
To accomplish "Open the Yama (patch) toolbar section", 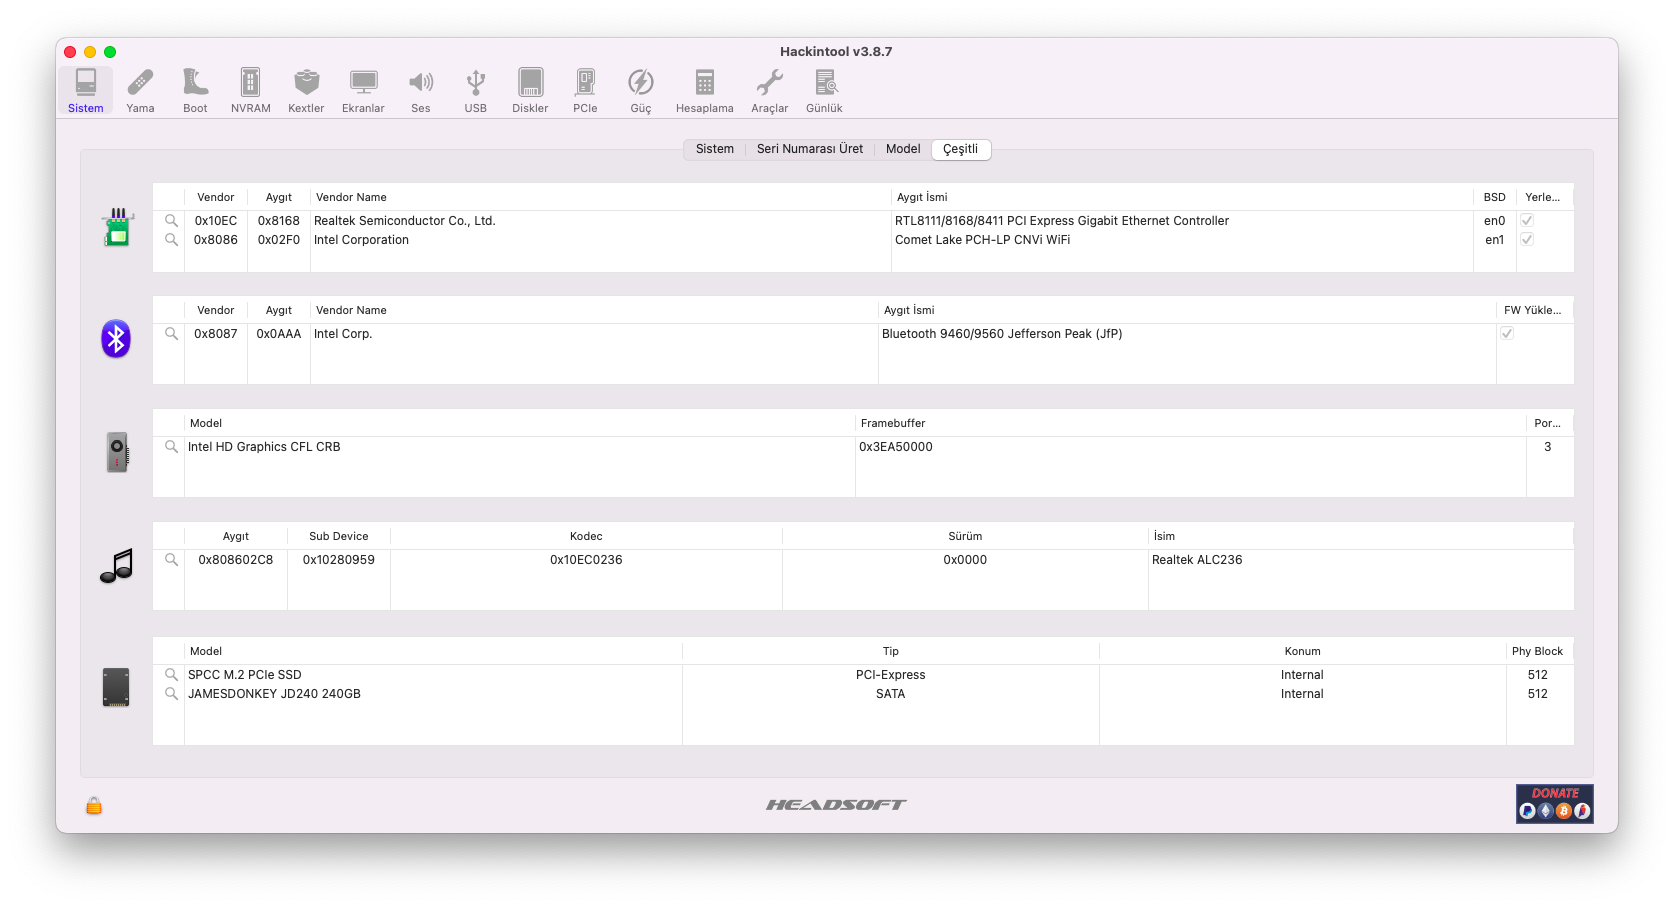I will click(x=140, y=90).
